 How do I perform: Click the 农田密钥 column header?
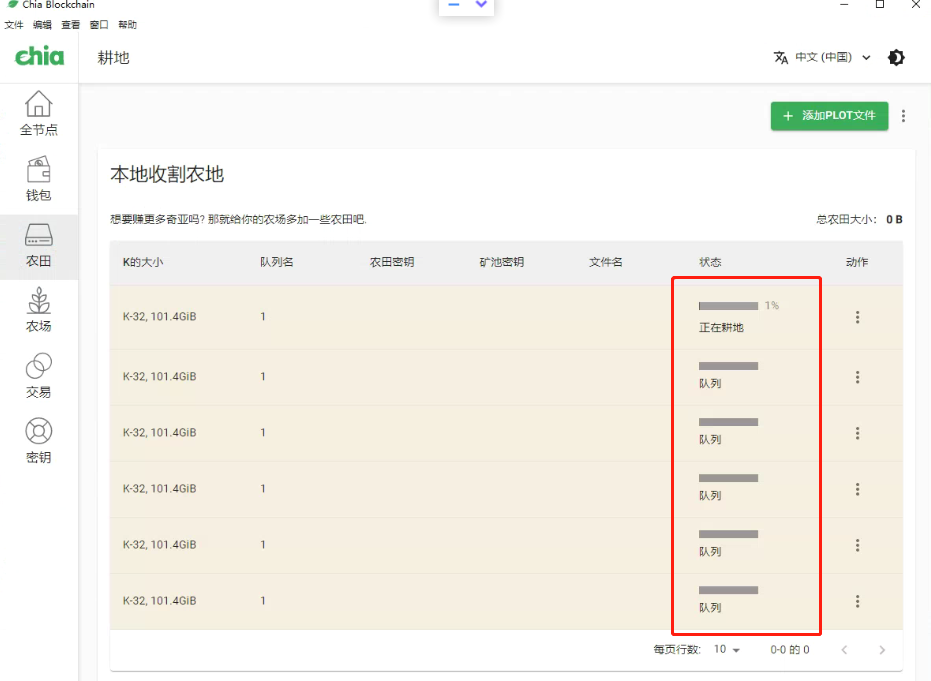pos(392,262)
